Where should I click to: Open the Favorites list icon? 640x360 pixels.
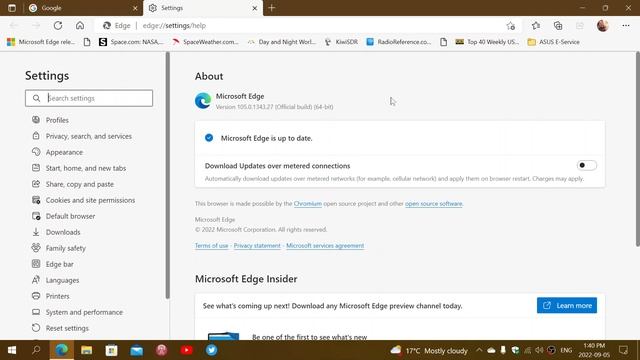(536, 26)
